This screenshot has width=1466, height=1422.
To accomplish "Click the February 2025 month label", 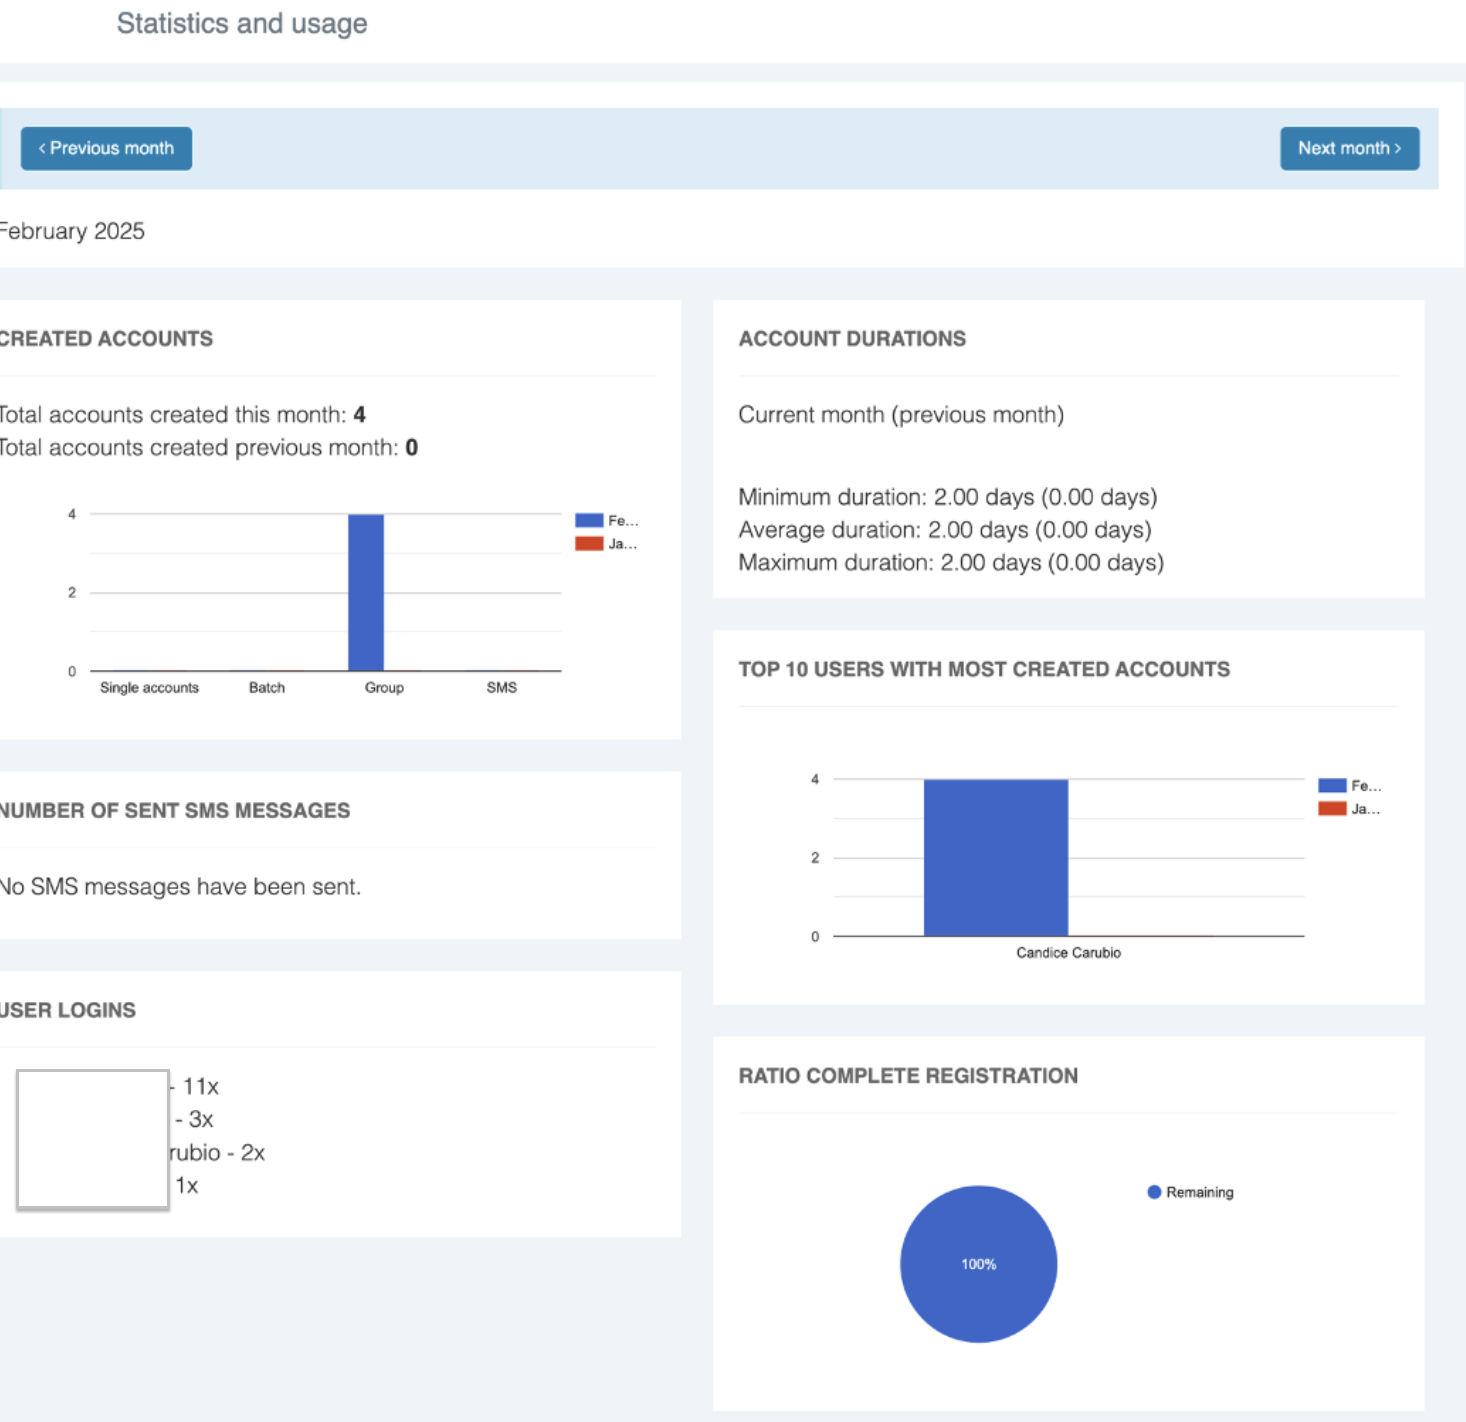I will tap(72, 231).
